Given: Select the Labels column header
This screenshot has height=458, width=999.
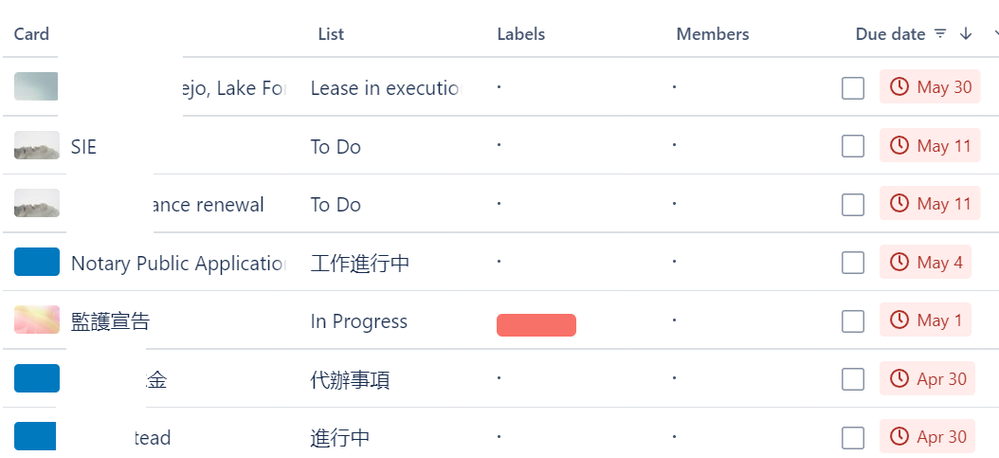Looking at the screenshot, I should [x=521, y=34].
